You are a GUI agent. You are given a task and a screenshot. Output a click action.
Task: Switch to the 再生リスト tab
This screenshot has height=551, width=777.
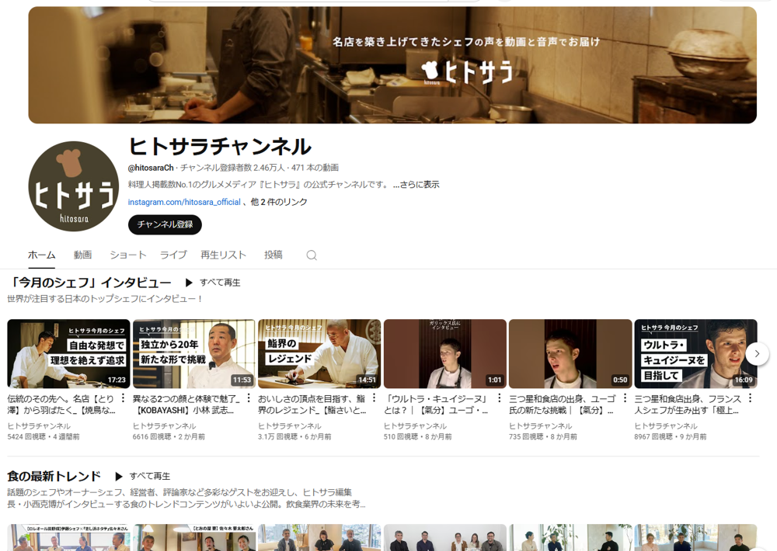point(223,255)
